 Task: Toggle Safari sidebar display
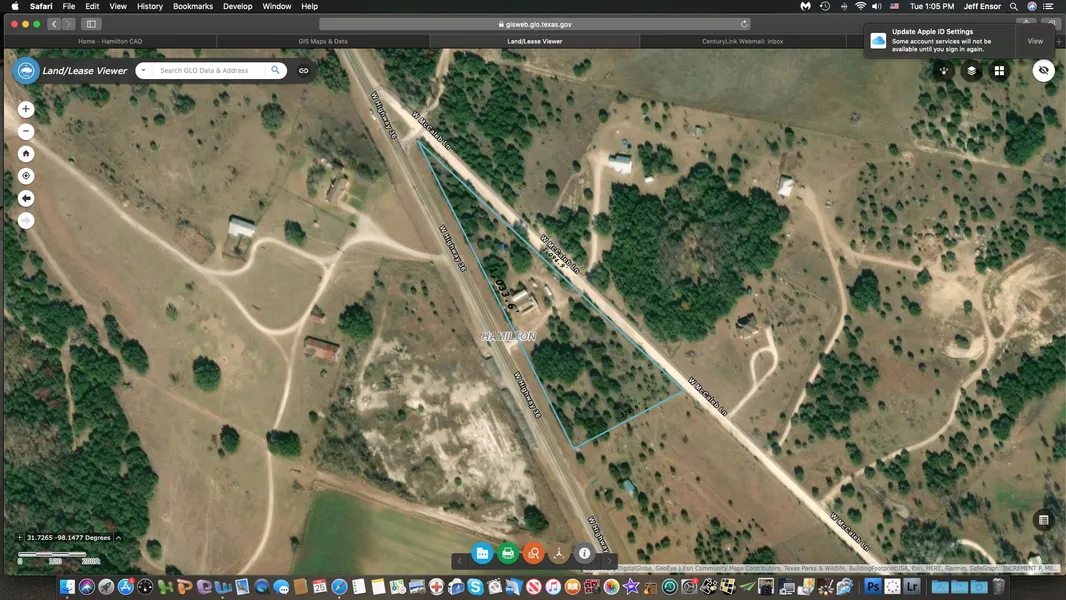pyautogui.click(x=91, y=24)
